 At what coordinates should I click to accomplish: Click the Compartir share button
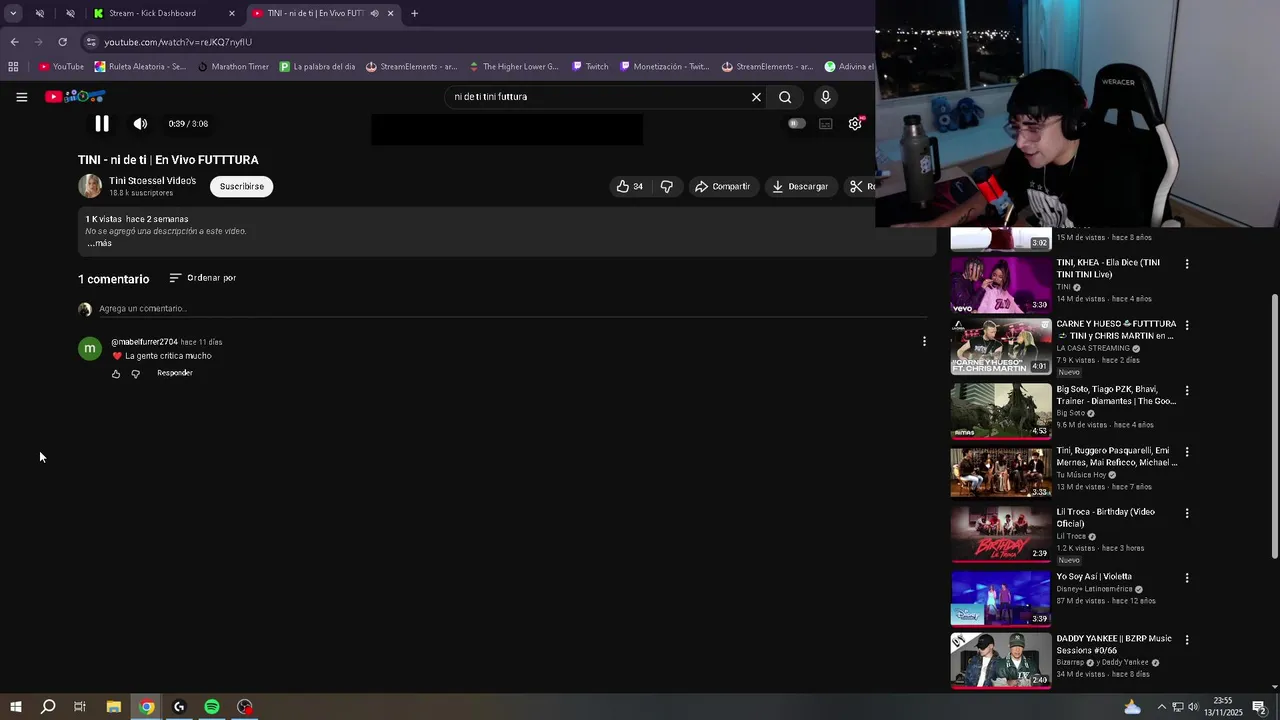722,186
